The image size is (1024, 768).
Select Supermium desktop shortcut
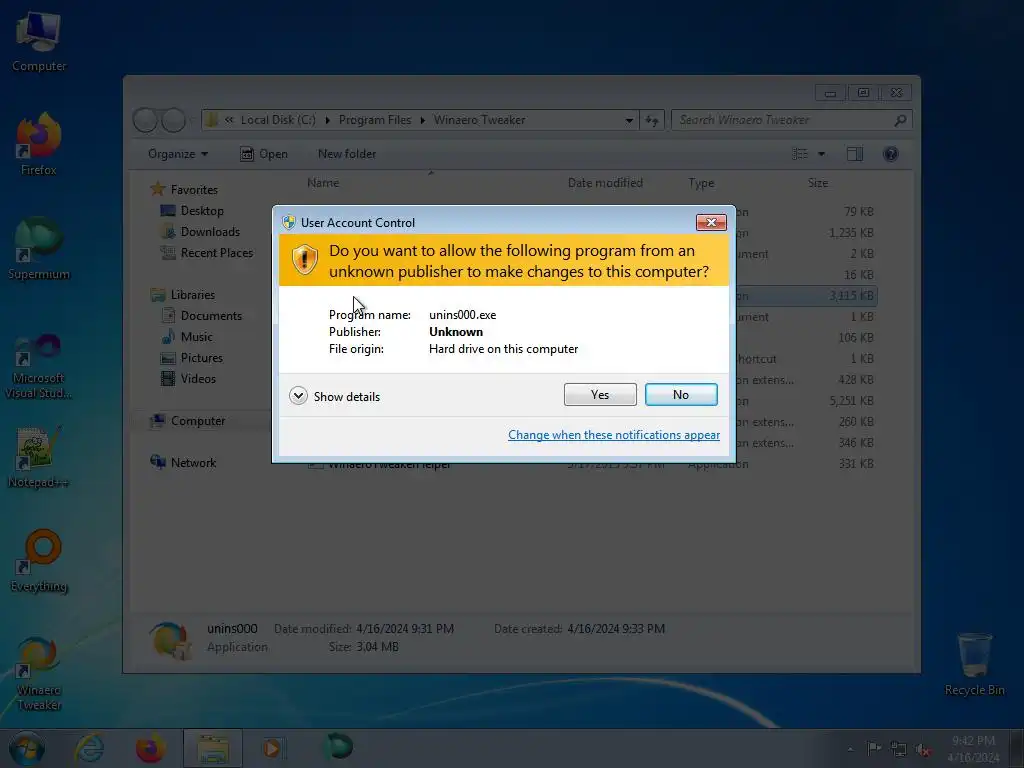click(39, 249)
